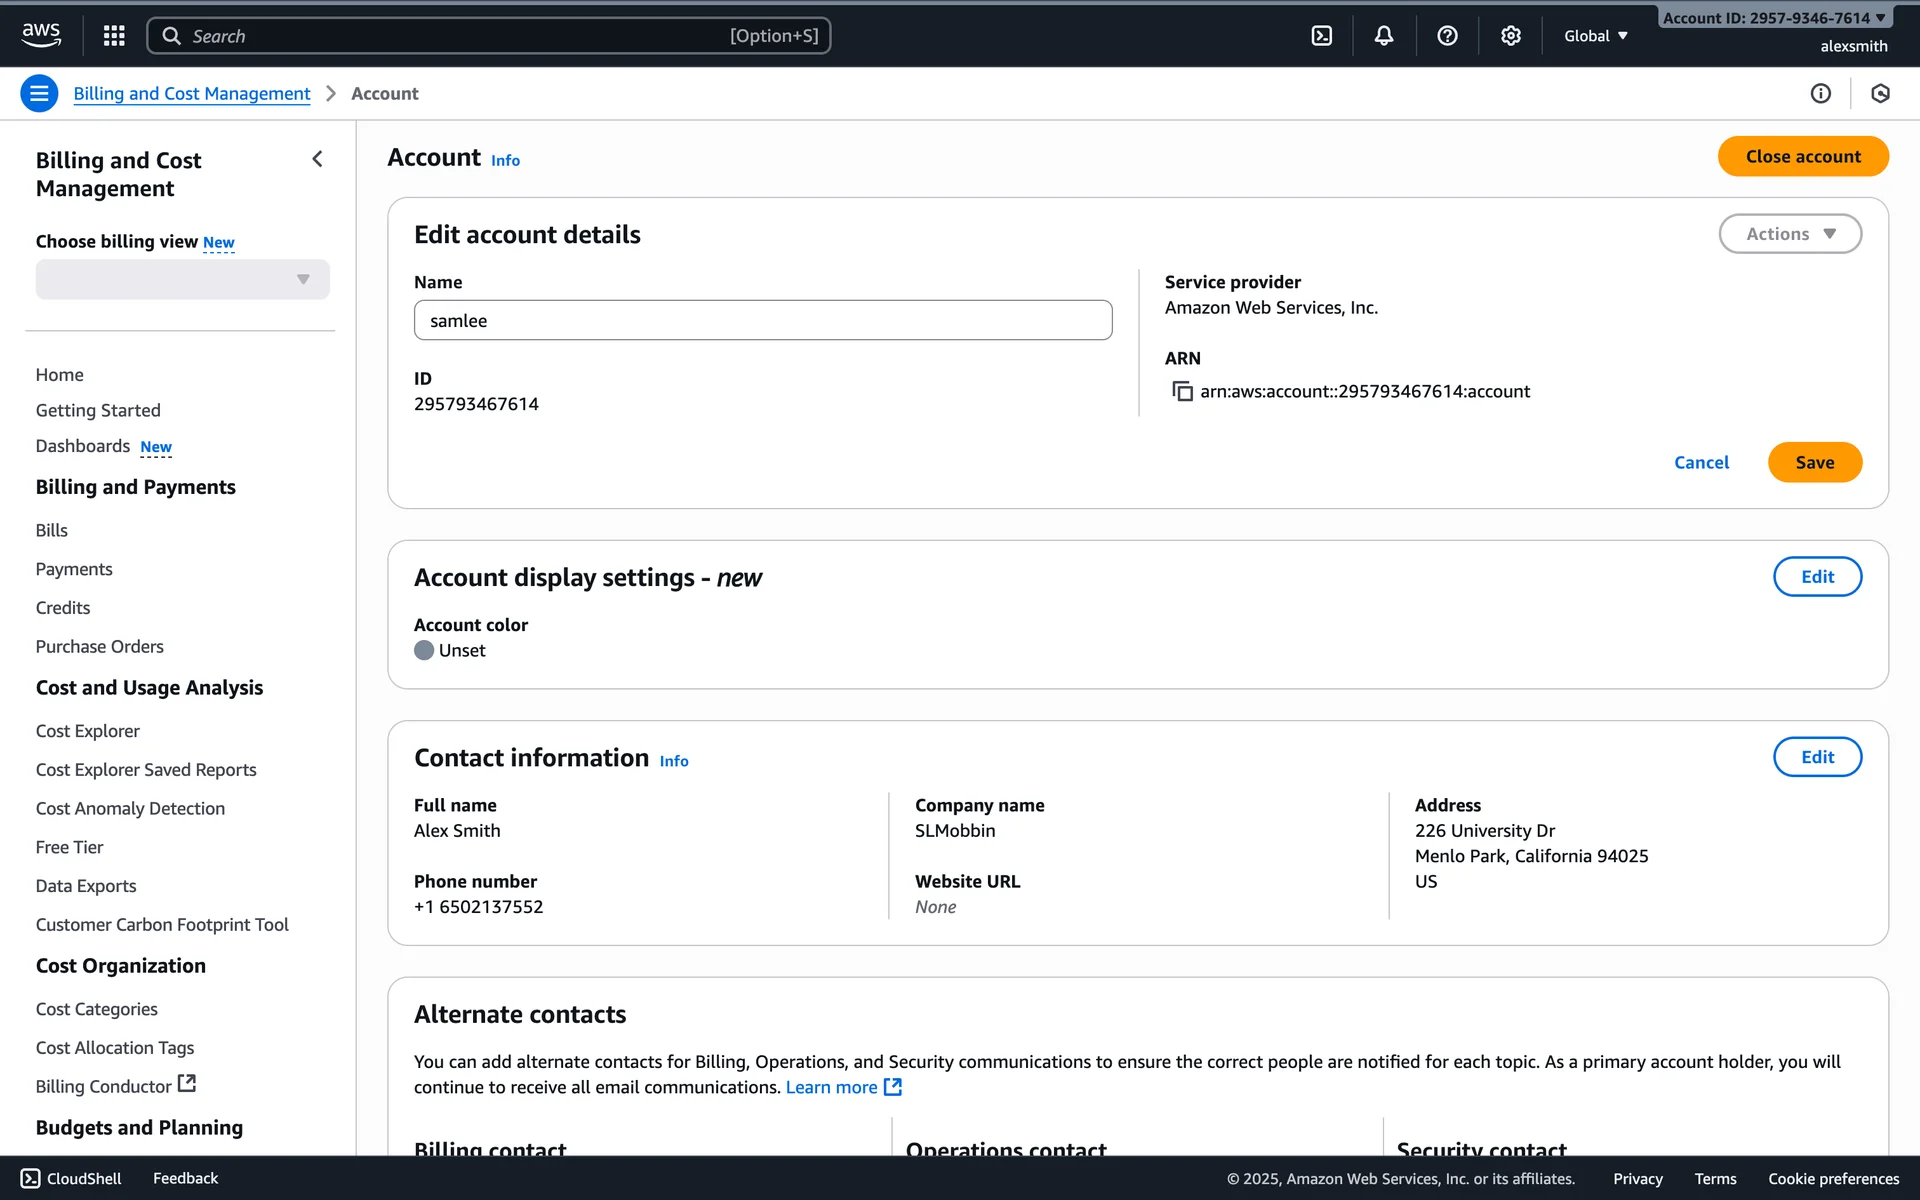
Task: Open the help question mark icon
Action: (1447, 36)
